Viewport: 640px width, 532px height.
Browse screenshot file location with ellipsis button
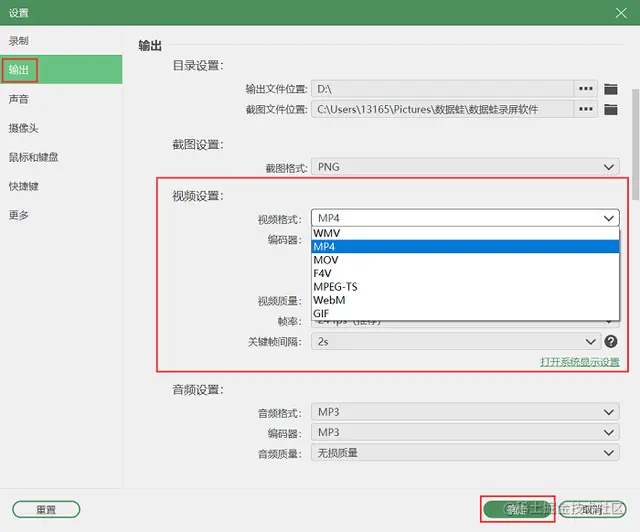[x=586, y=109]
